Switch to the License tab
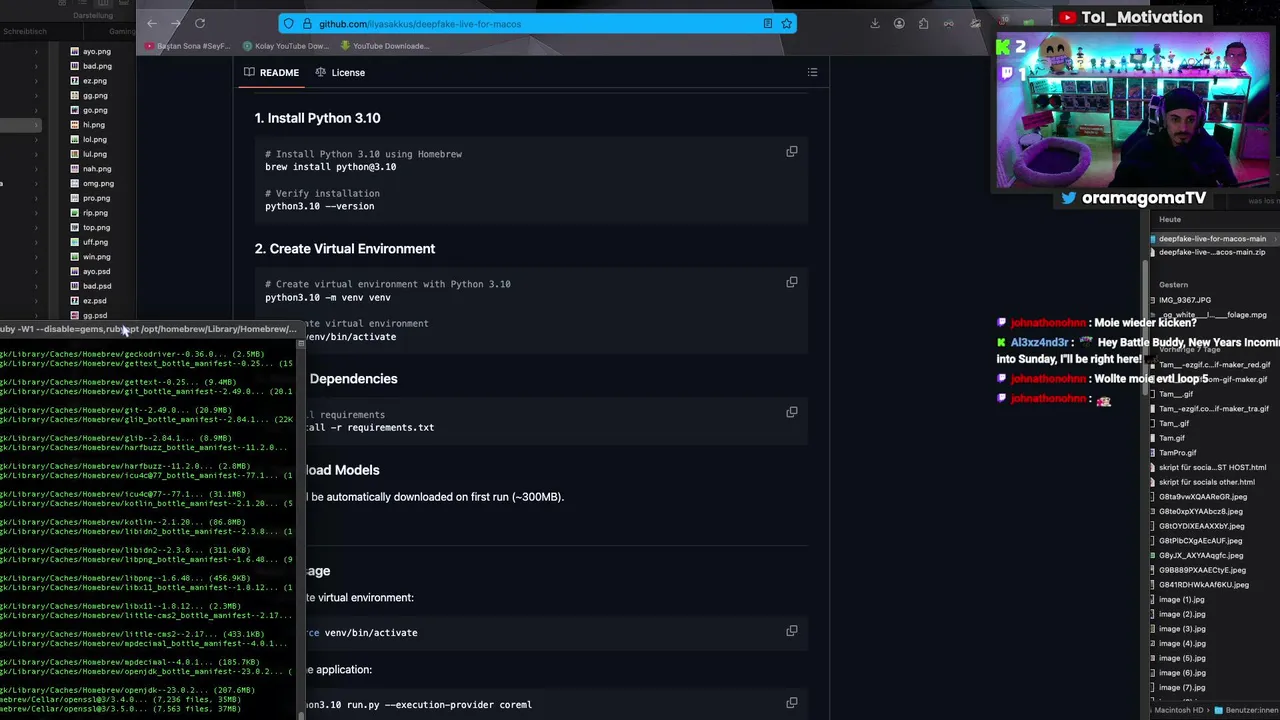The image size is (1280, 720). 340,72
